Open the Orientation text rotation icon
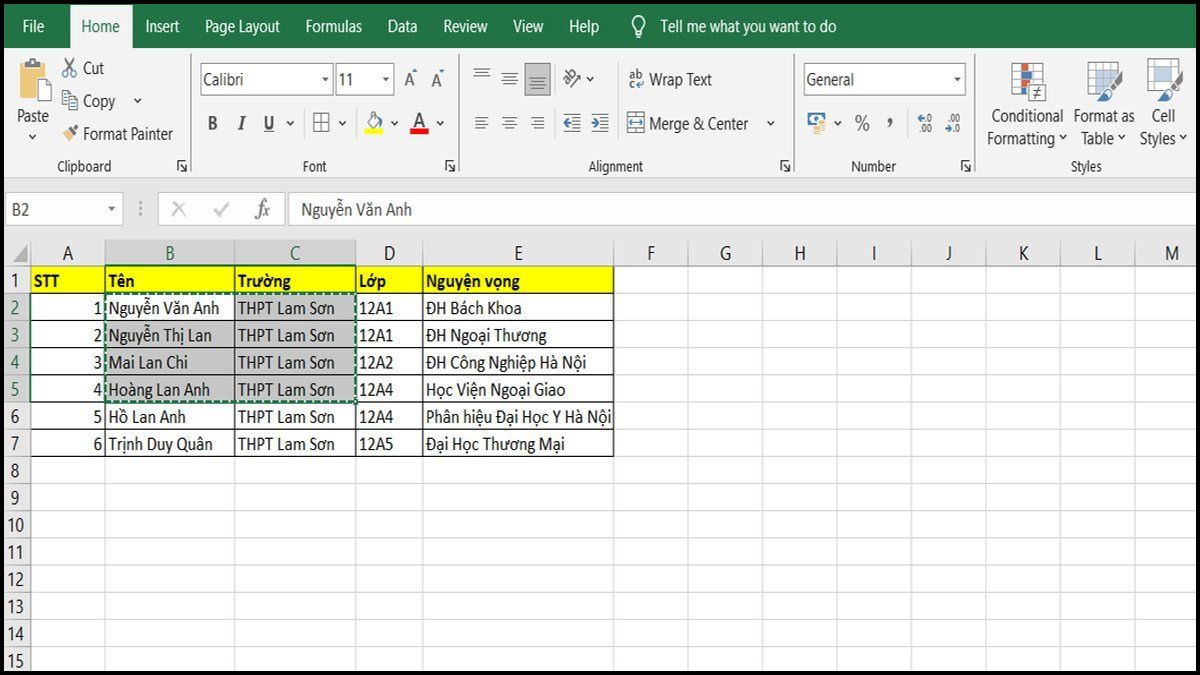This screenshot has width=1200, height=675. [x=572, y=78]
